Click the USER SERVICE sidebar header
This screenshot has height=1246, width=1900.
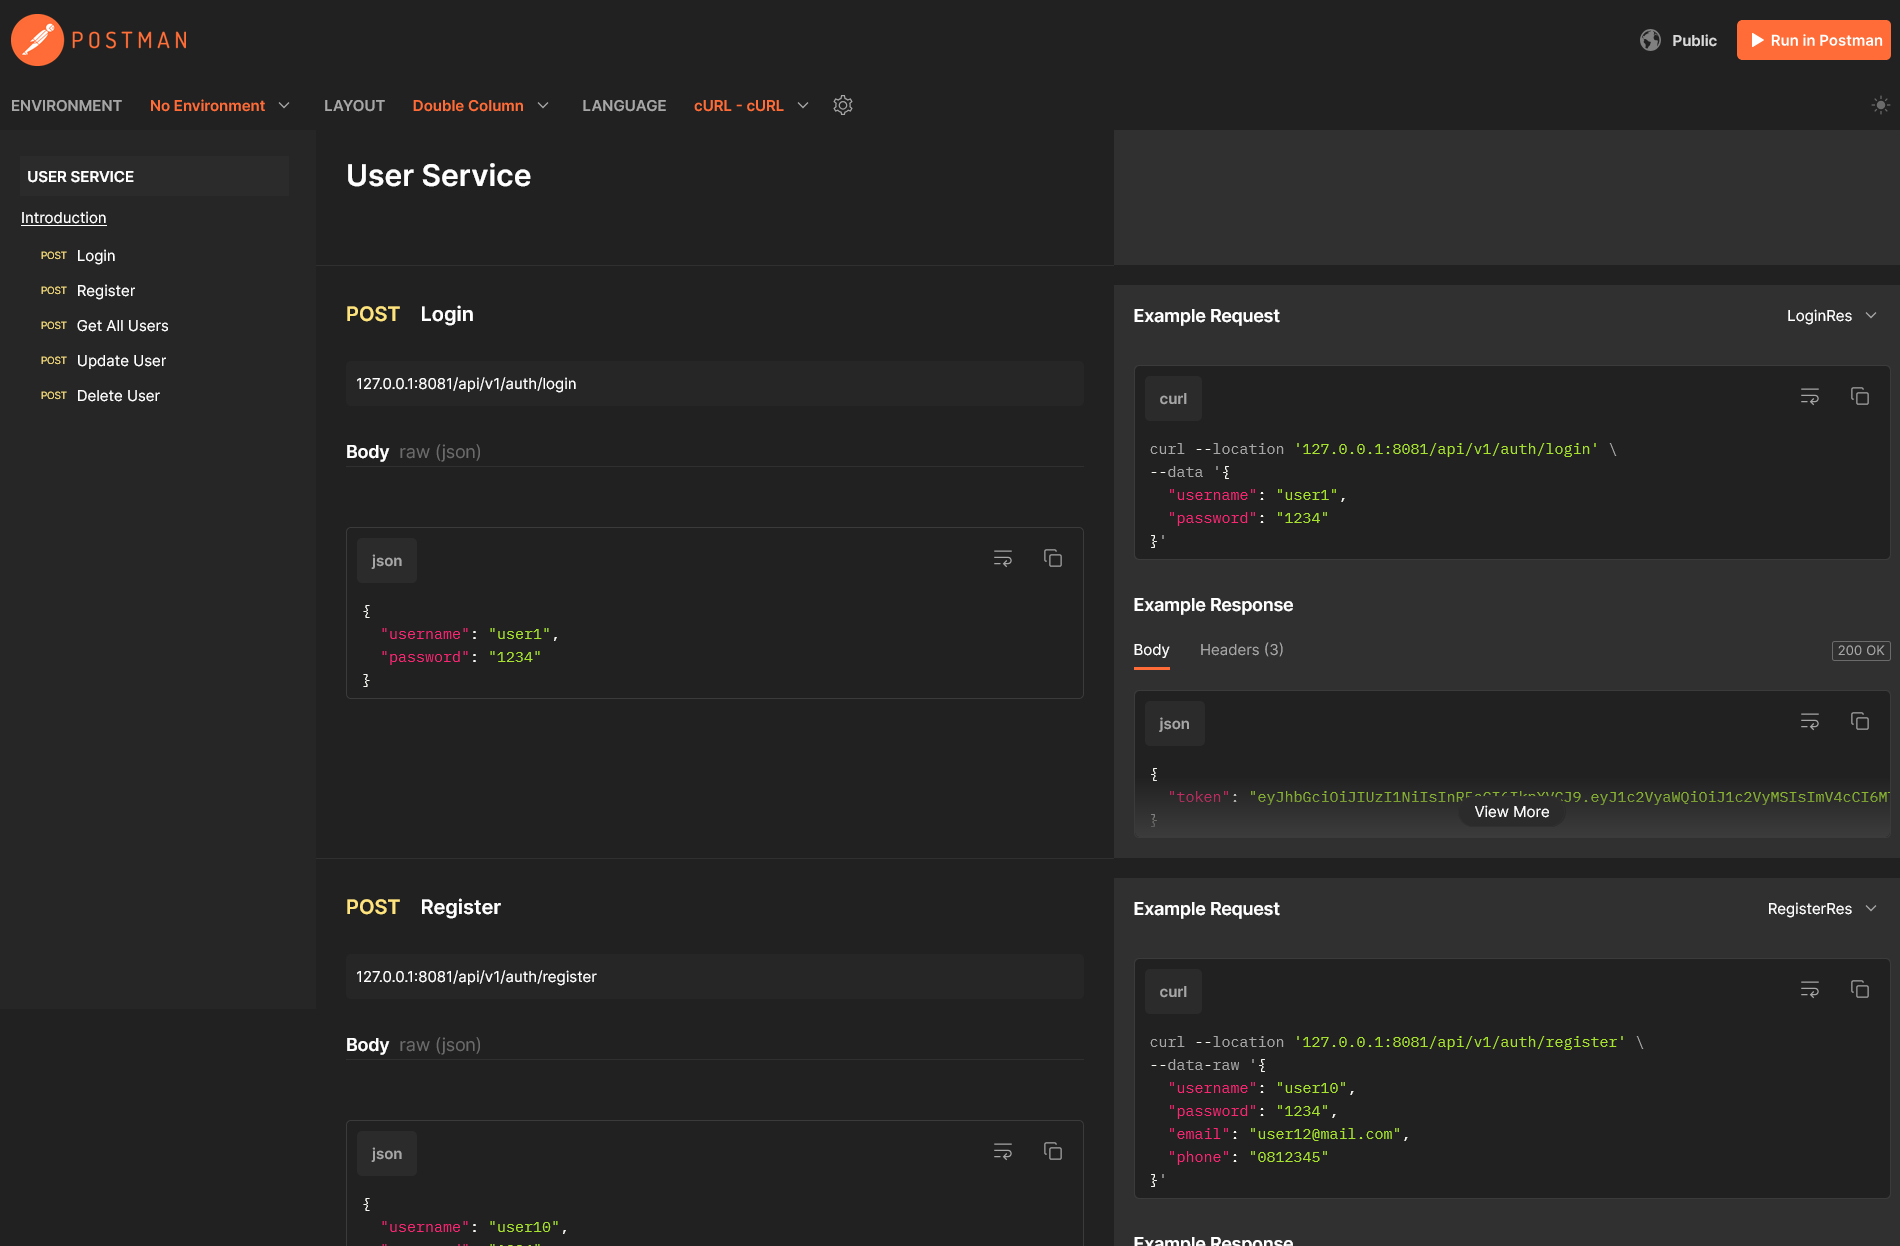154,176
